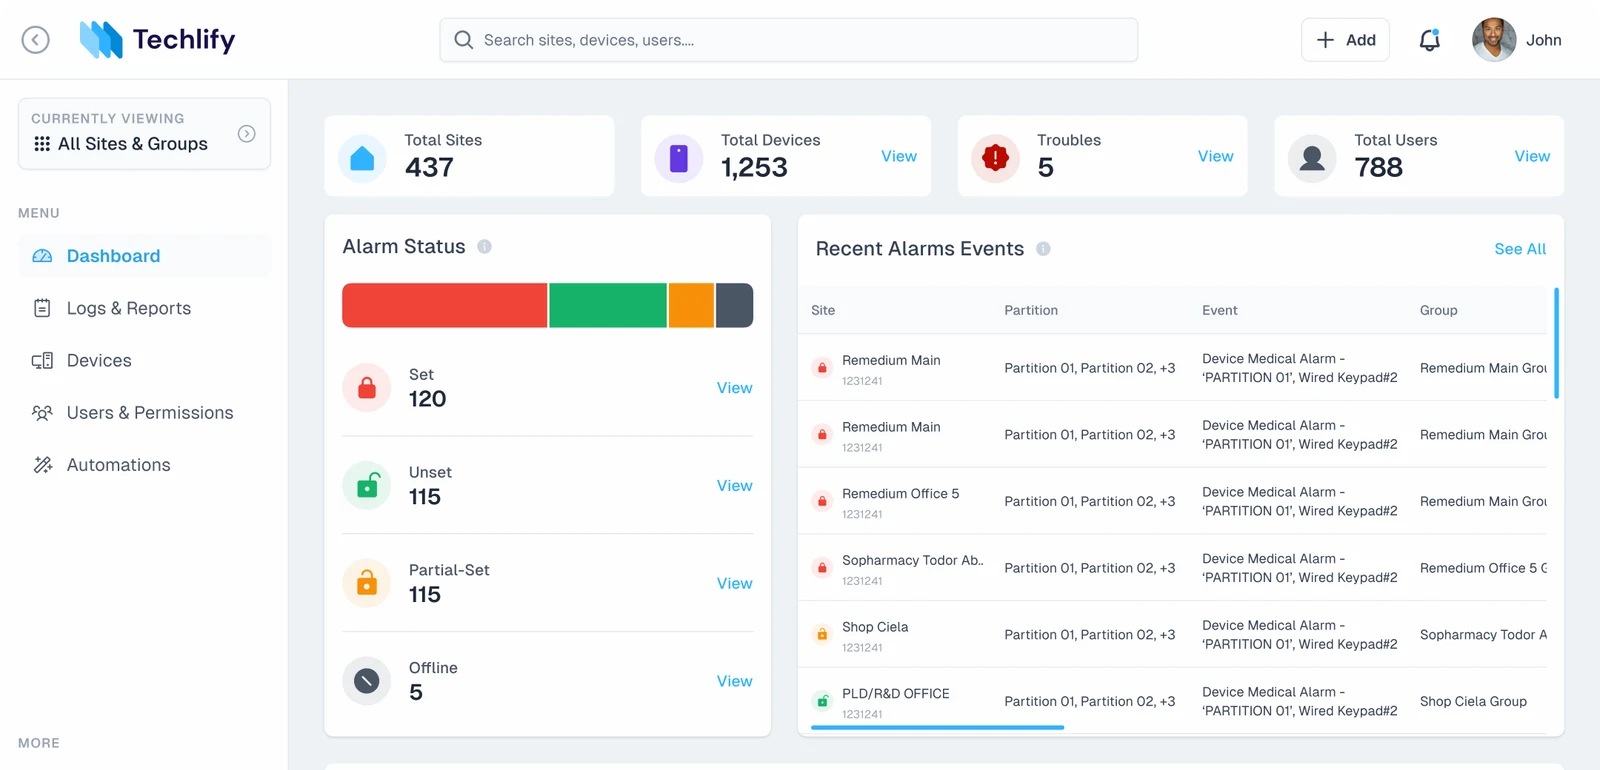View Total Devices details
Screen dimensions: 1600x770
(899, 156)
